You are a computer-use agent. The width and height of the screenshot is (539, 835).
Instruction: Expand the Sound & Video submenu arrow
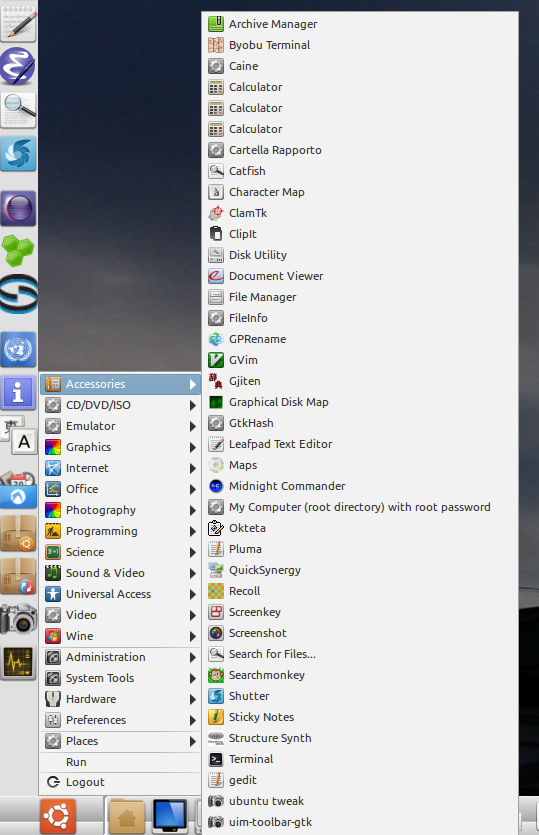coord(193,573)
